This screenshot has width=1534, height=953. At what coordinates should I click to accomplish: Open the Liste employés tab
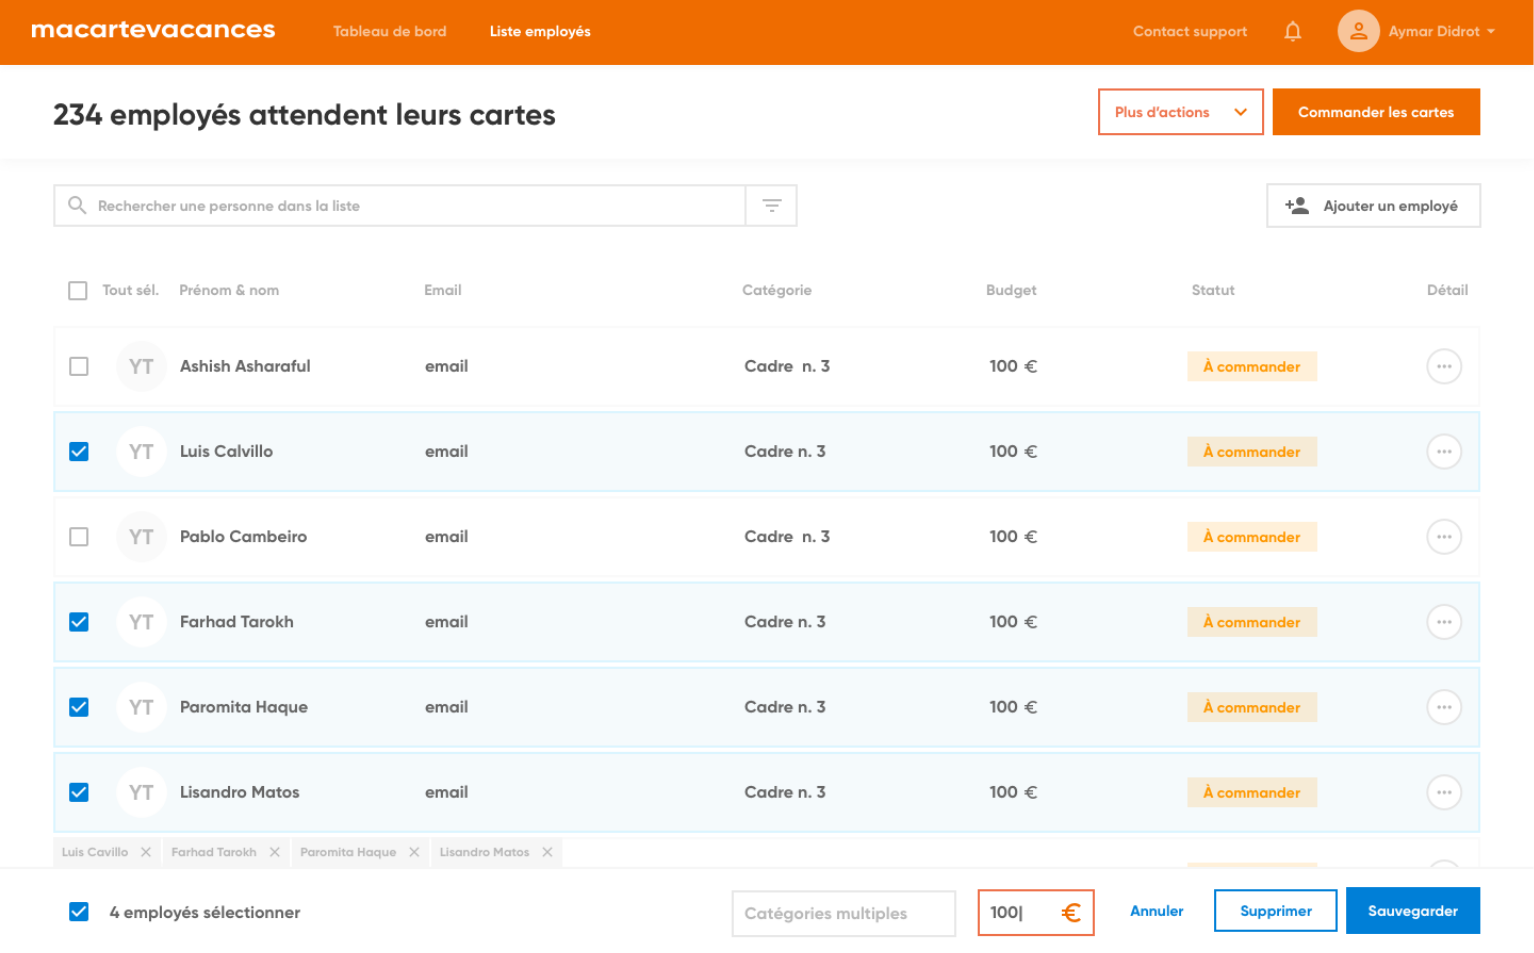540,31
